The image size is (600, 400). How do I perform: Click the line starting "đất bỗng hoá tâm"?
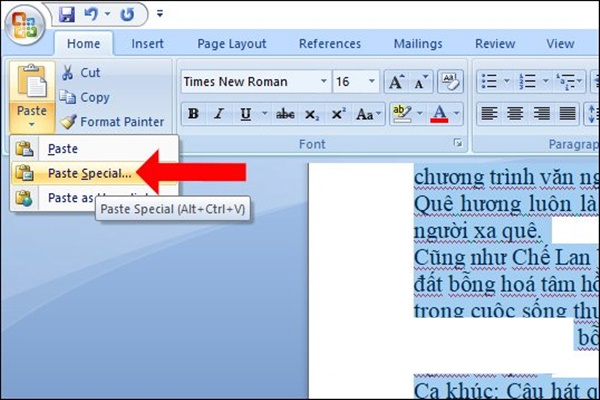pyautogui.click(x=506, y=284)
